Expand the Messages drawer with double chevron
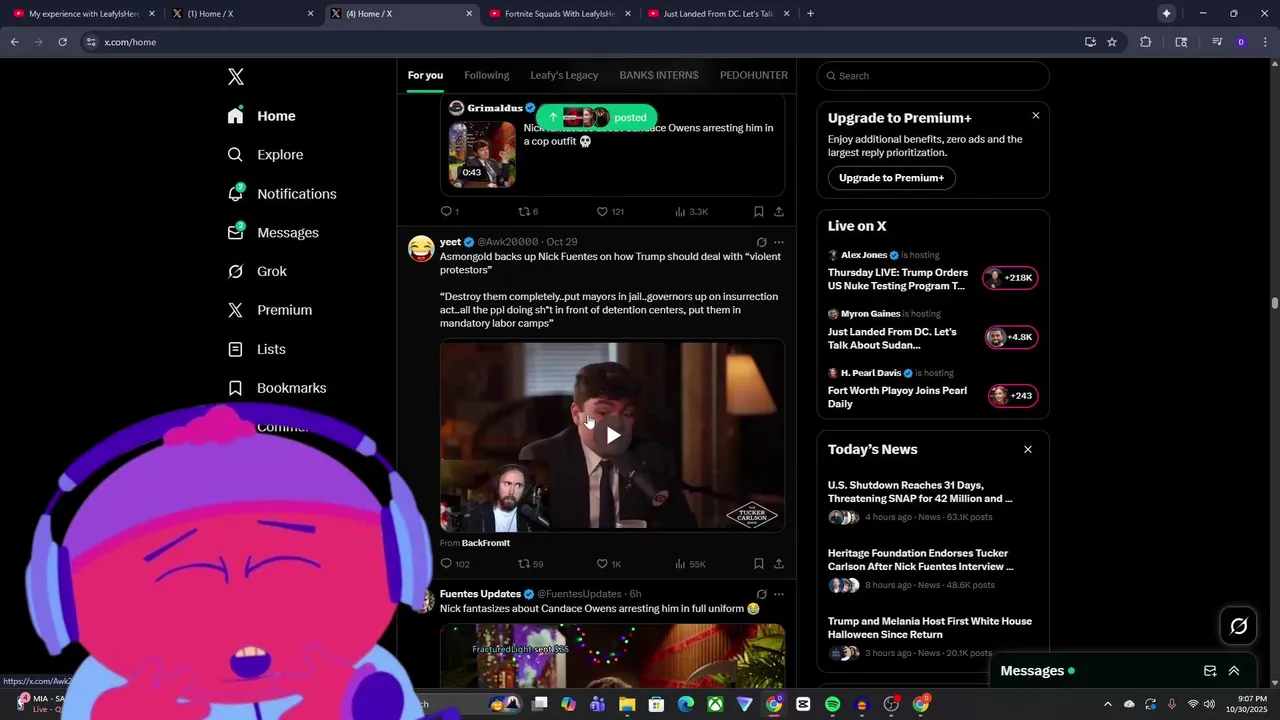This screenshot has width=1280, height=720. pyautogui.click(x=1234, y=671)
